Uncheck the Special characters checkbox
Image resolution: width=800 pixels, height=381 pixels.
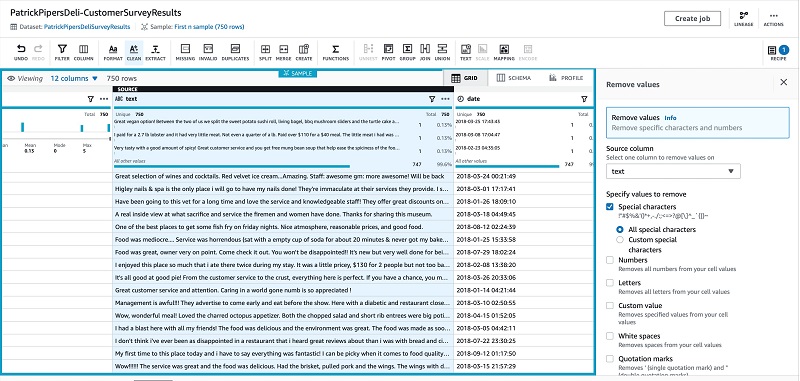coord(610,207)
